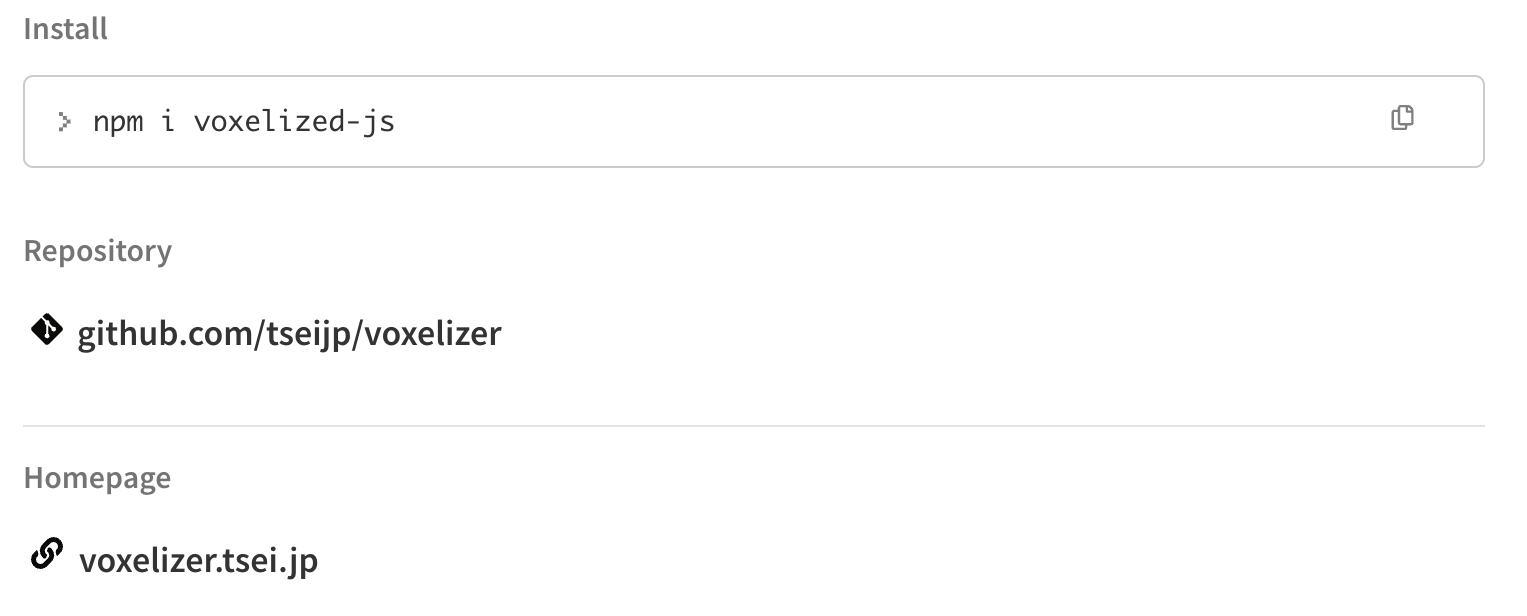
Task: Click the git repository icon
Action: (45, 330)
